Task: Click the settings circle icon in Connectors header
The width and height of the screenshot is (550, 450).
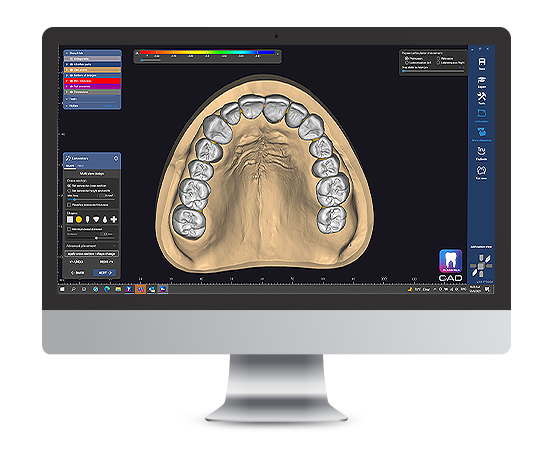Action: pyautogui.click(x=116, y=159)
